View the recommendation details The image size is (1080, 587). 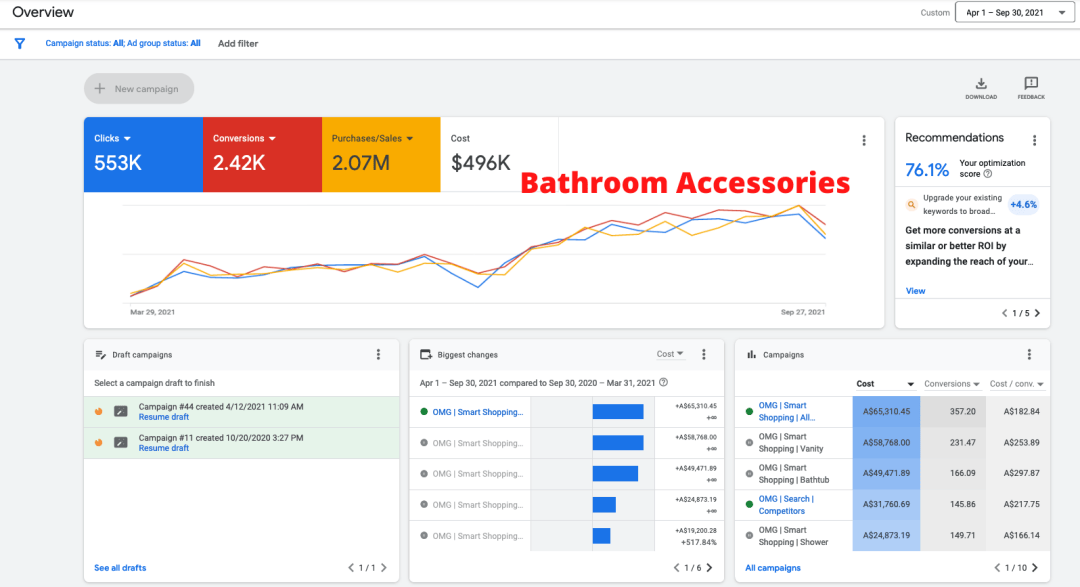coord(915,291)
